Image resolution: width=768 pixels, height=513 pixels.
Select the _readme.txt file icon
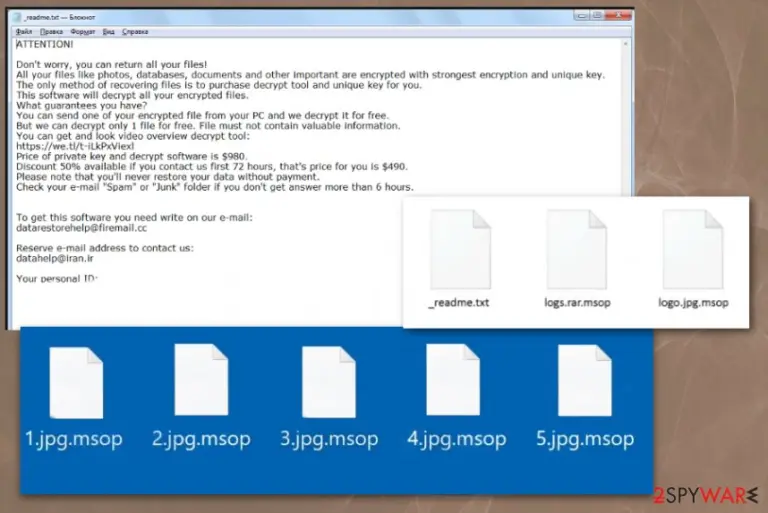tap(460, 249)
